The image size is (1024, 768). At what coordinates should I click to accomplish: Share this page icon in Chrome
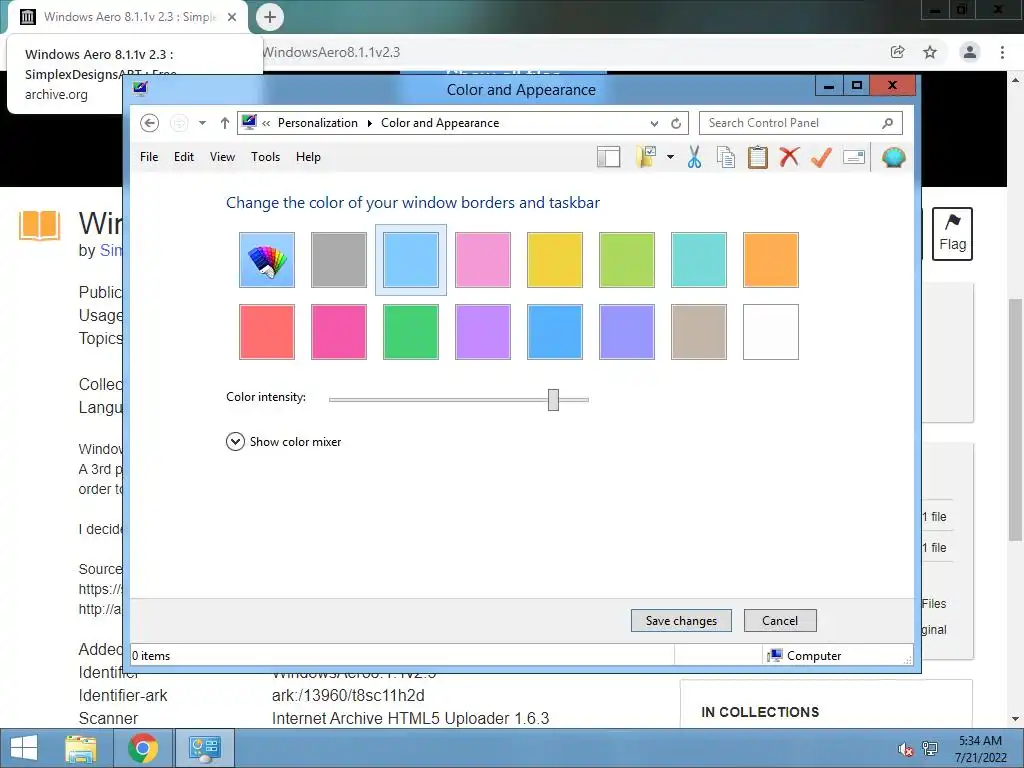pyautogui.click(x=898, y=52)
